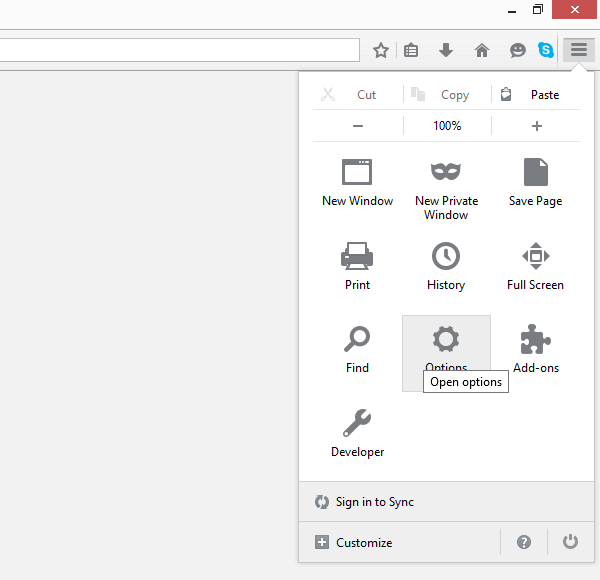Viewport: 600px width, 580px height.
Task: Print the current page
Action: coord(357,266)
